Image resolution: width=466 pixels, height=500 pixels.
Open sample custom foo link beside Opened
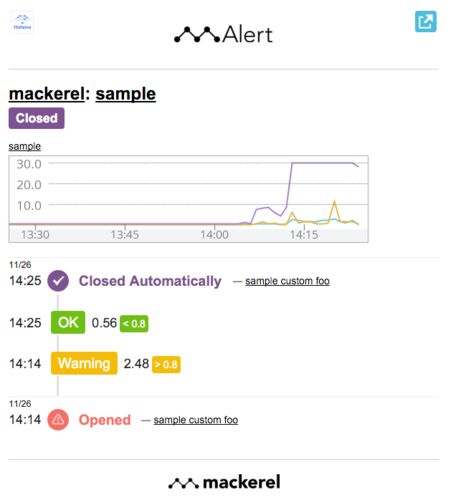point(196,420)
